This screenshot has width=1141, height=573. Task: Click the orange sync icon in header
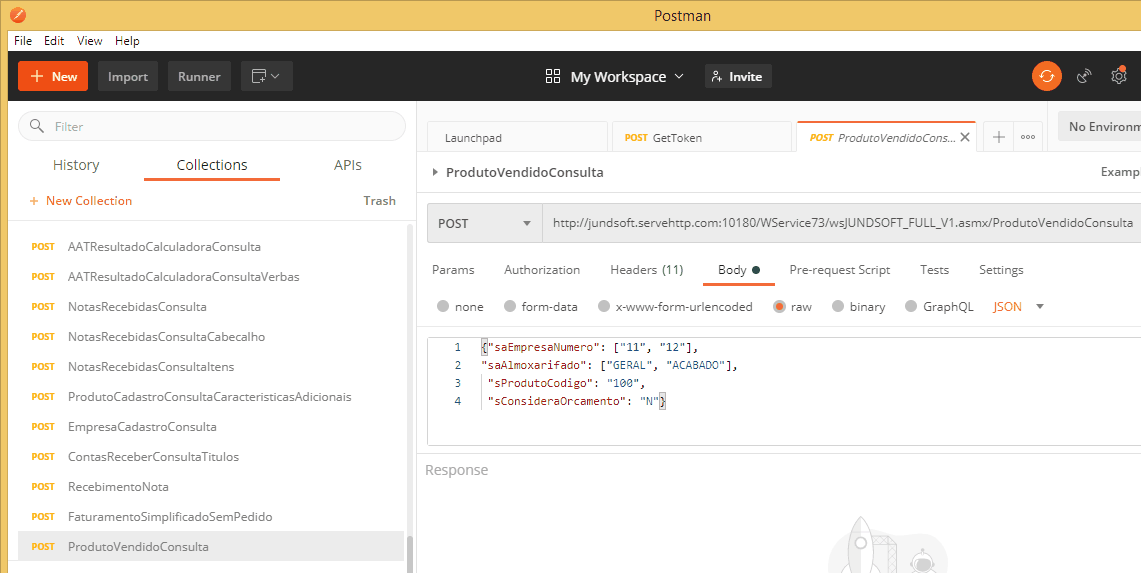(1047, 76)
